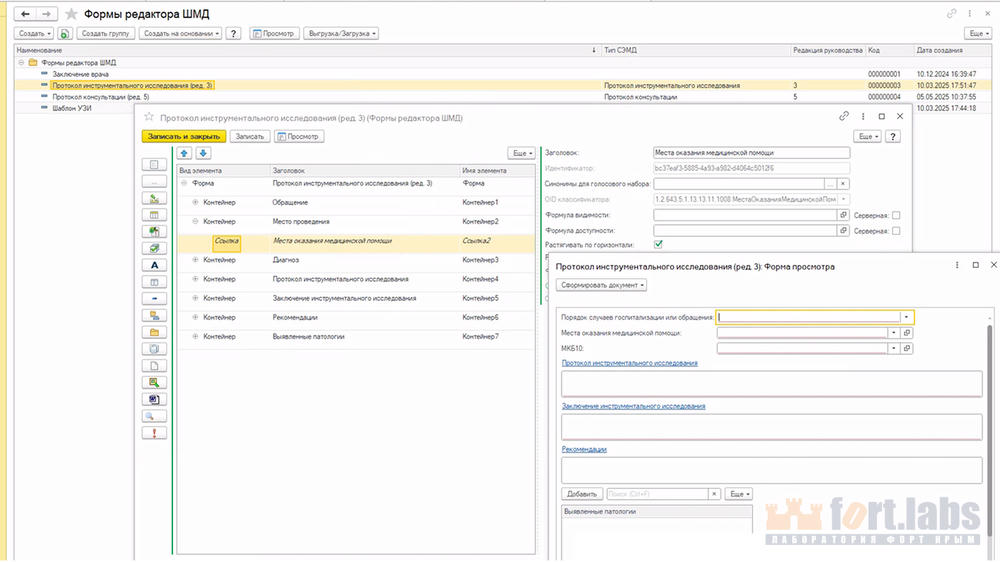Click the yellow folder icon in the element palette
Screen dimensions: 1000x562
pos(154,332)
